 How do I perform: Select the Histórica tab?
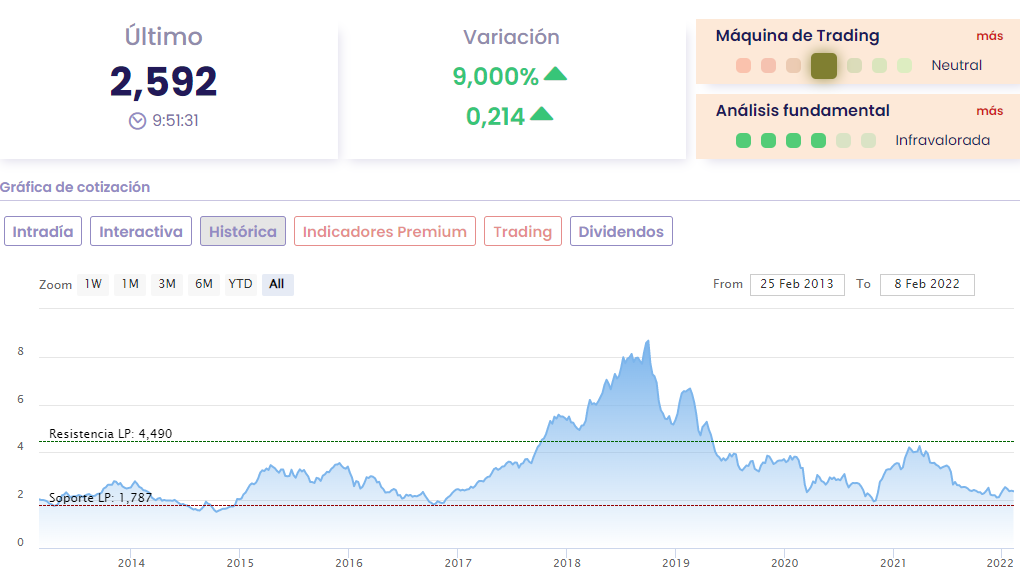click(243, 232)
